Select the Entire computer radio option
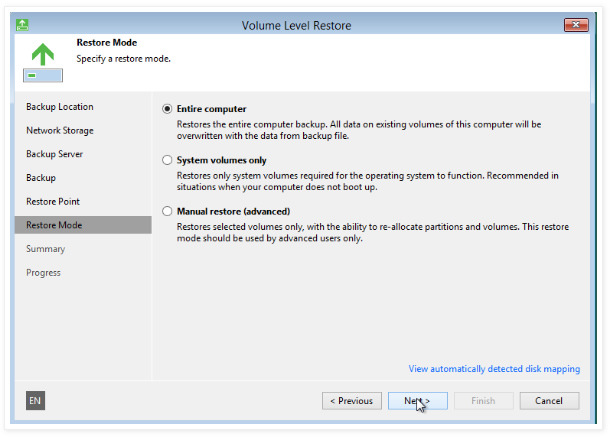Screen dimensions: 610x438 (167, 109)
